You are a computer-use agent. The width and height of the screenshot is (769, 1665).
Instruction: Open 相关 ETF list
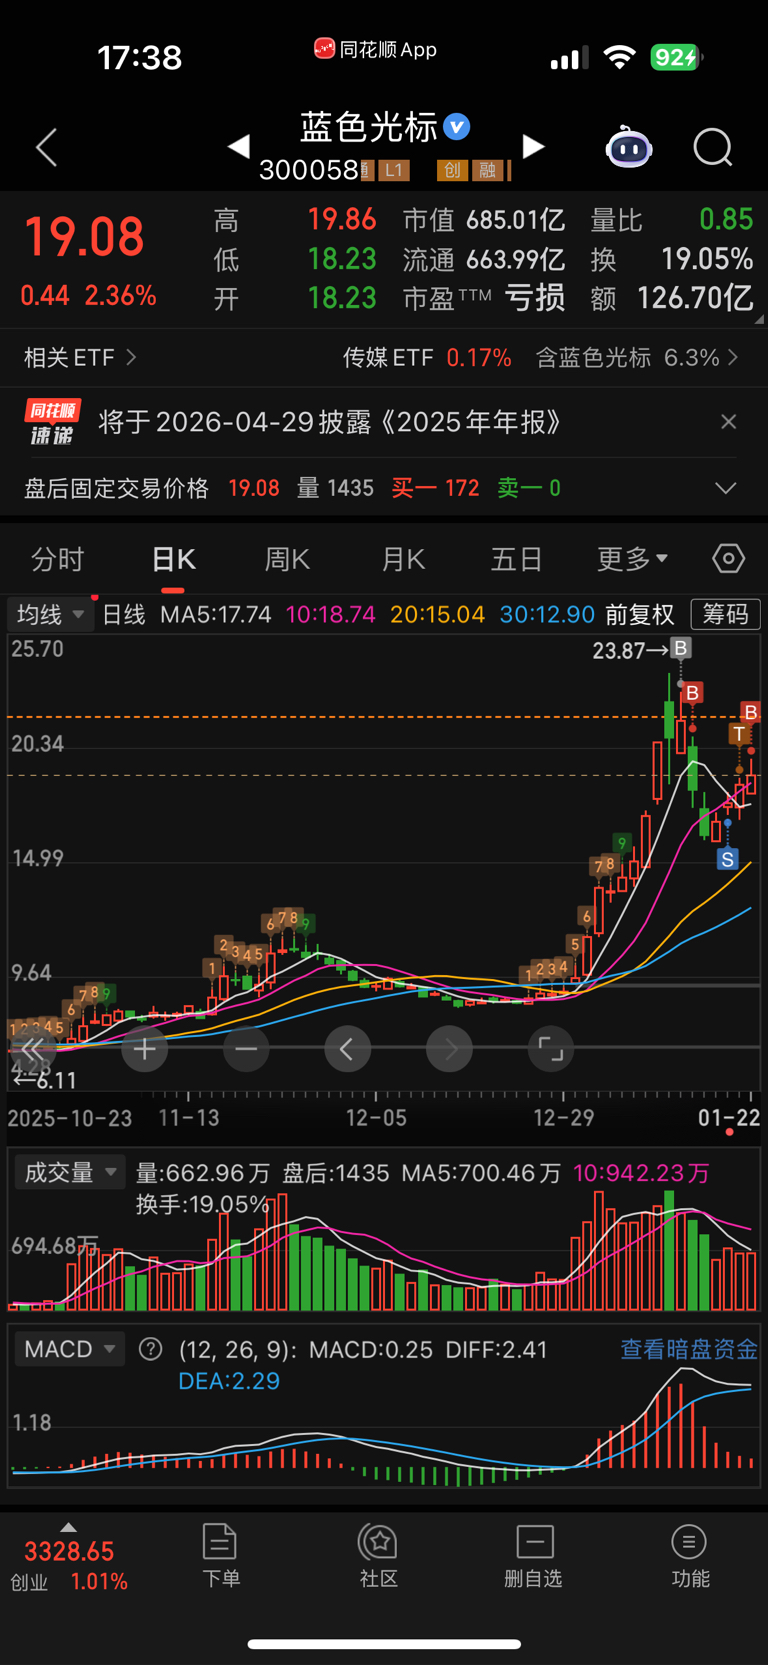(x=80, y=357)
